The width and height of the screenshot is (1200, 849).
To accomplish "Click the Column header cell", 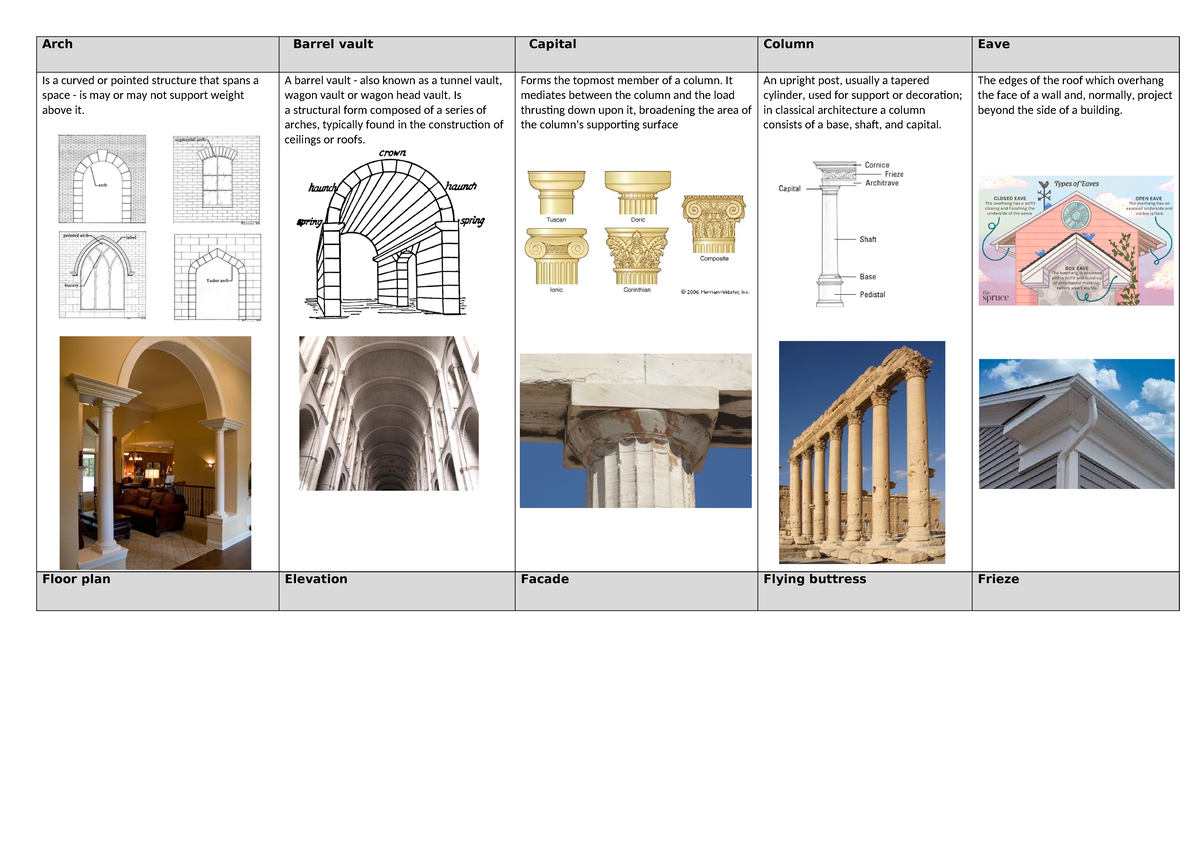I will (864, 53).
